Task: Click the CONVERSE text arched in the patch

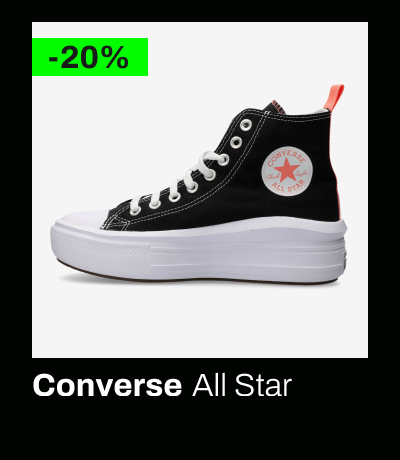Action: 286,158
